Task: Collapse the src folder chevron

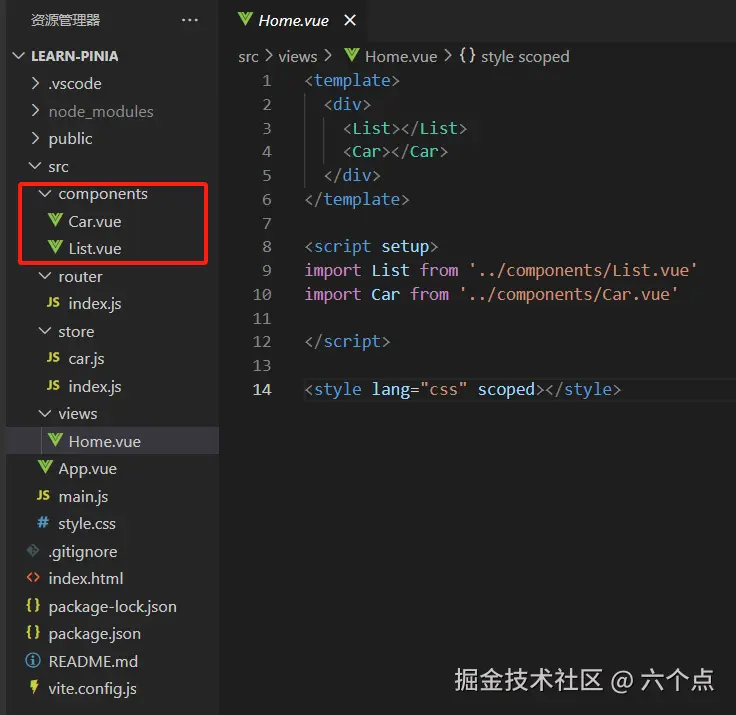Action: point(35,166)
